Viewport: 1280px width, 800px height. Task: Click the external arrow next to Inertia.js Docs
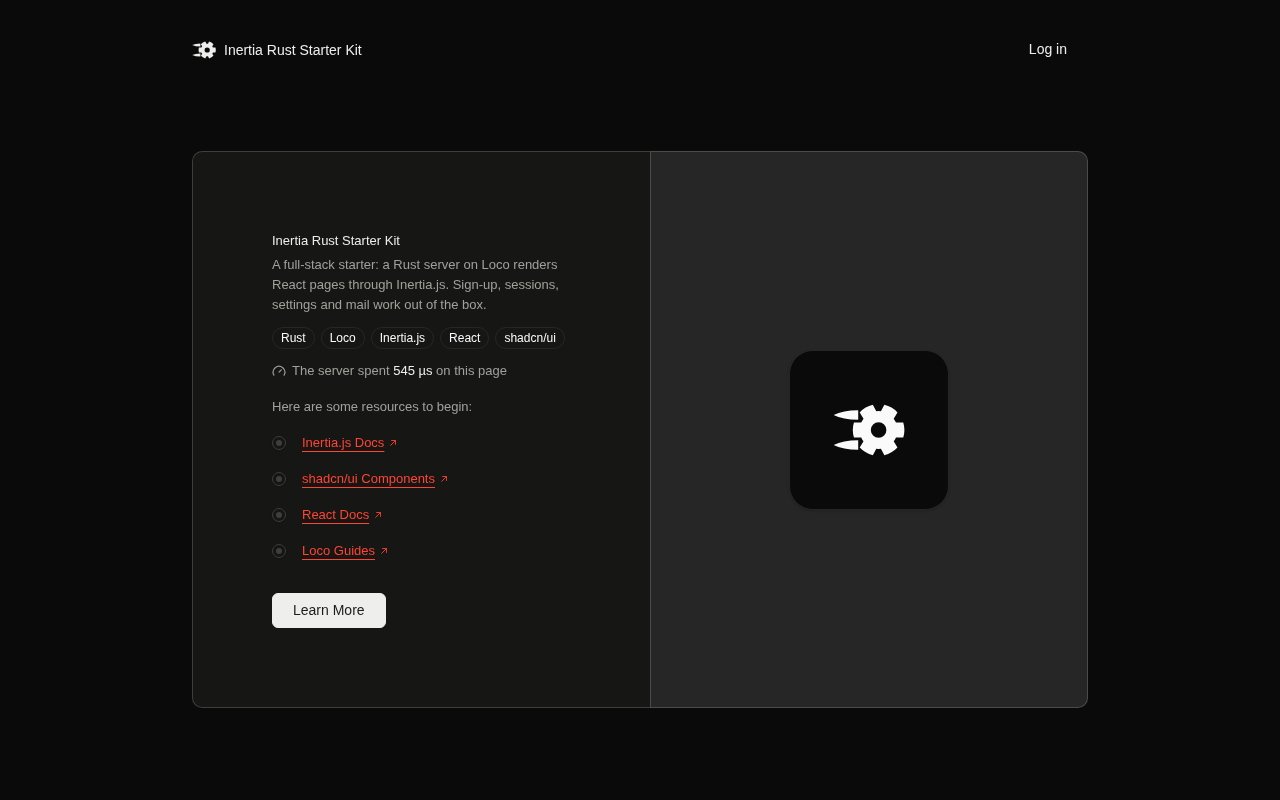393,443
